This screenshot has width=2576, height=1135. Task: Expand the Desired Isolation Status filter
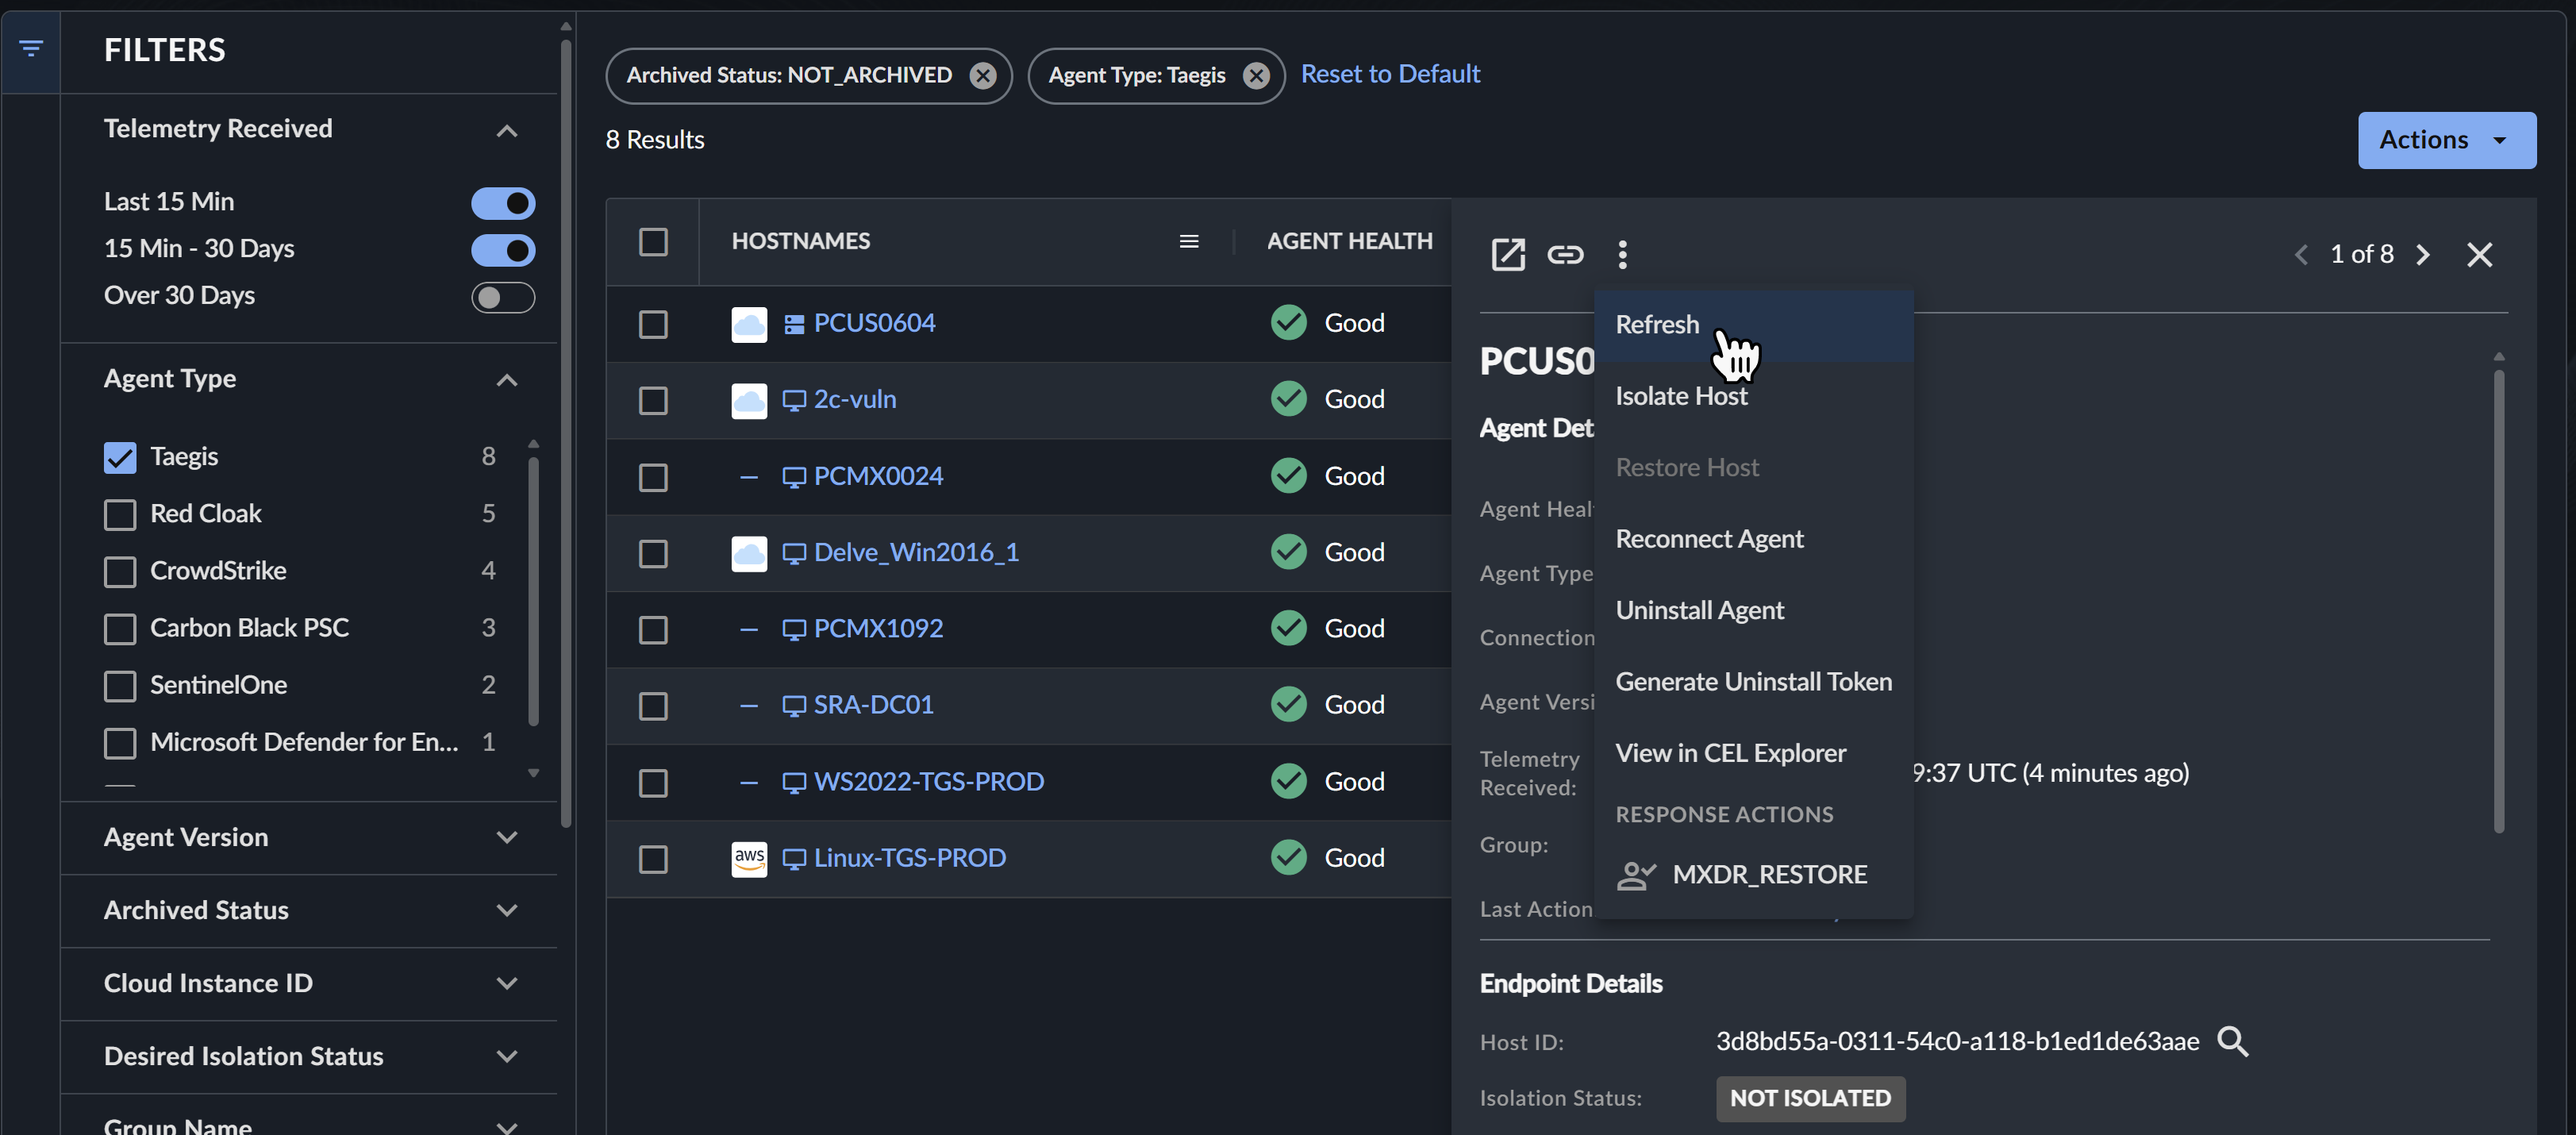pyautogui.click(x=507, y=1056)
